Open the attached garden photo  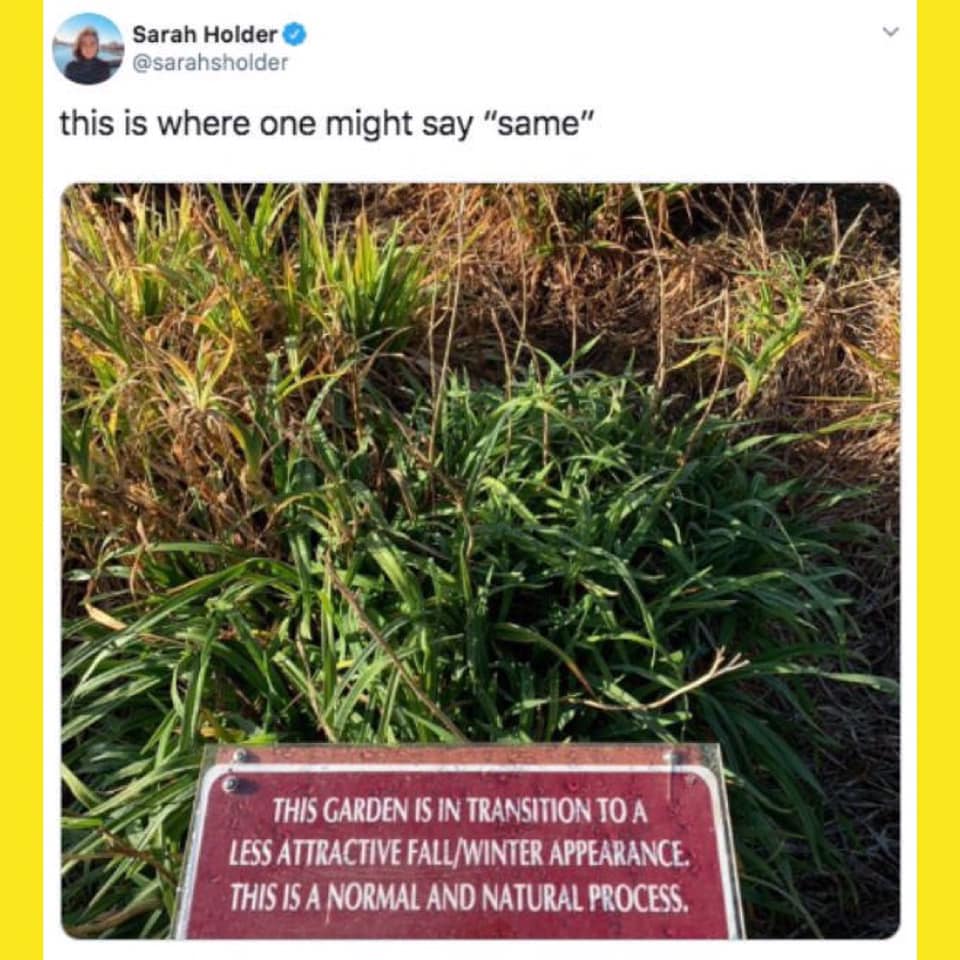point(481,561)
